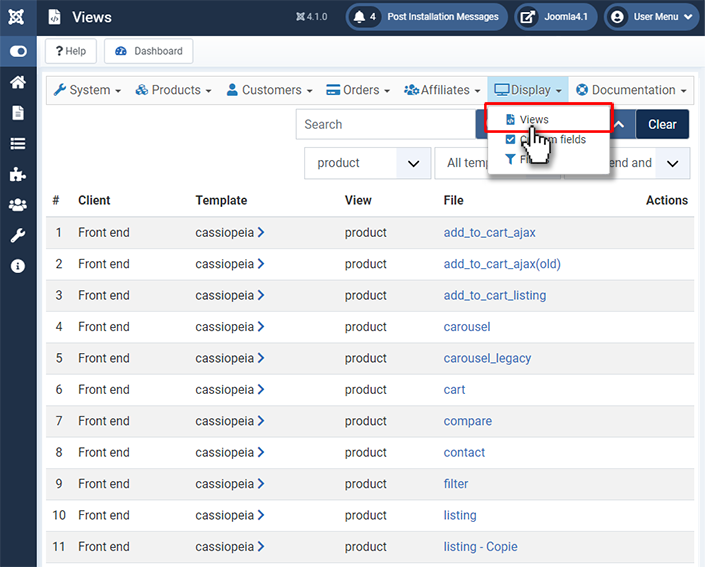The width and height of the screenshot is (705, 567).
Task: Focus the Search input field
Action: coord(386,124)
